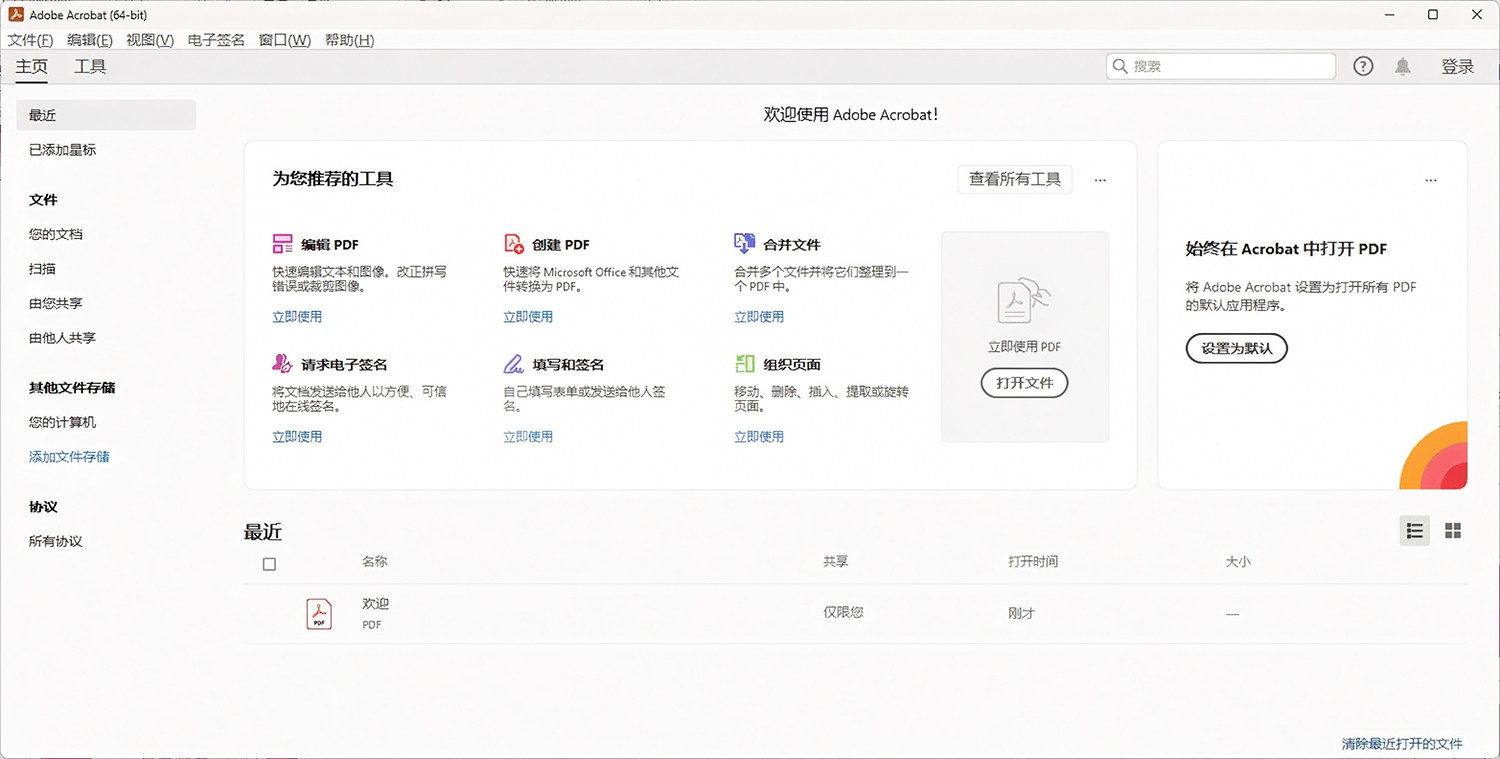Click the Create PDF (创建 PDF) icon

click(514, 244)
